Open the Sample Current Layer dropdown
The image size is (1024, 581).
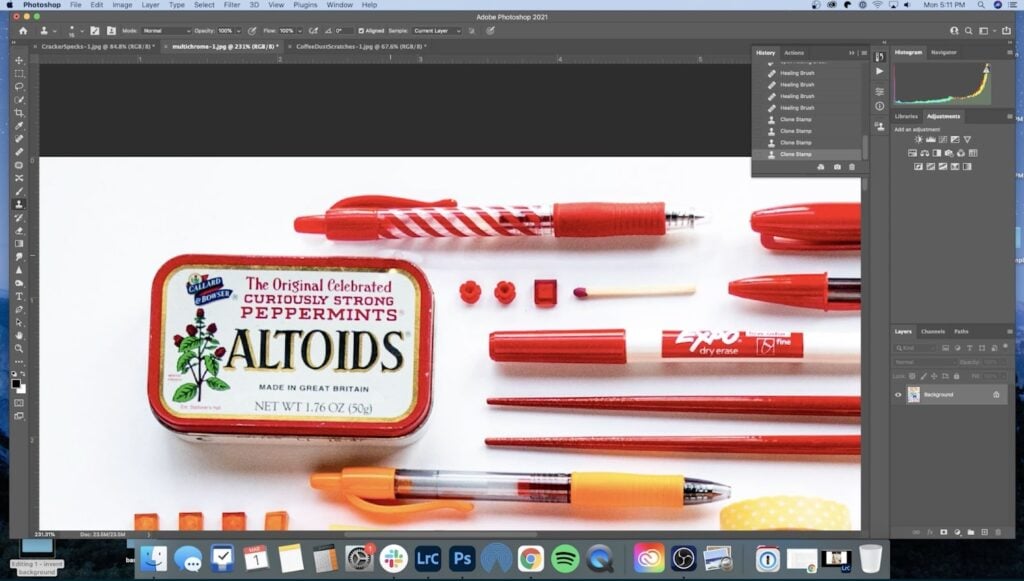pos(437,31)
